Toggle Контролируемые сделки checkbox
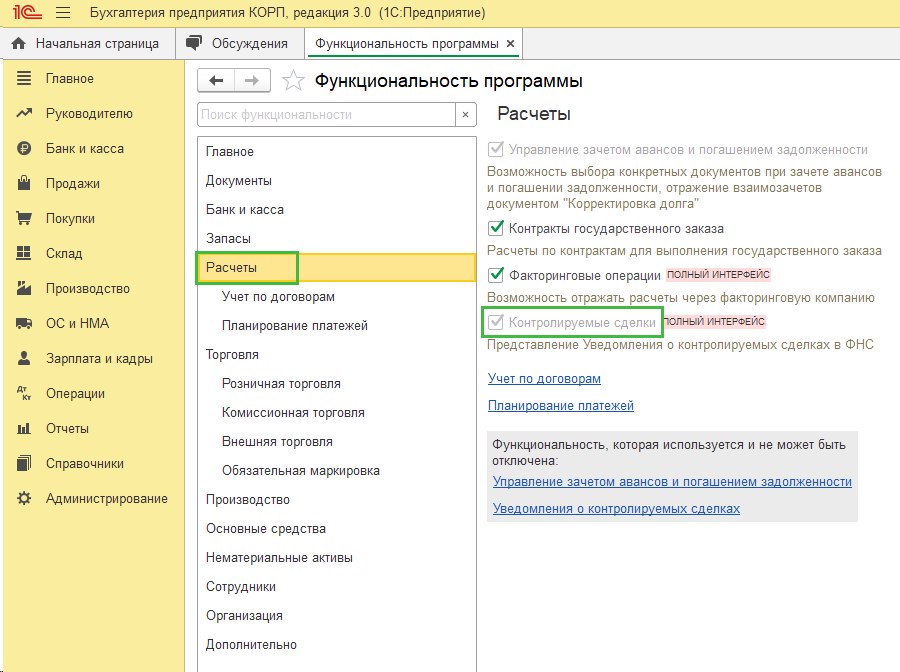This screenshot has height=672, width=900. click(x=495, y=322)
